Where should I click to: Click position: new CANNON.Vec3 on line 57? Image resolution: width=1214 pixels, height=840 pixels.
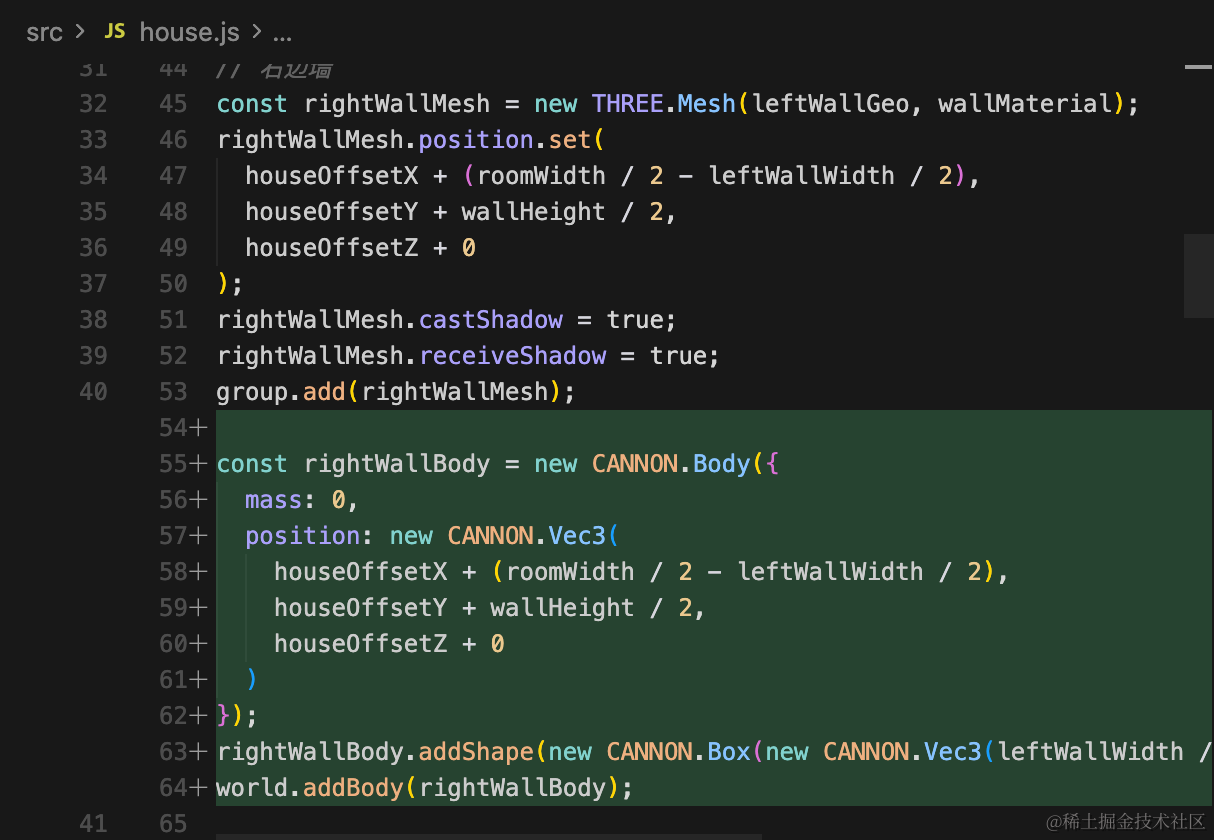[426, 536]
